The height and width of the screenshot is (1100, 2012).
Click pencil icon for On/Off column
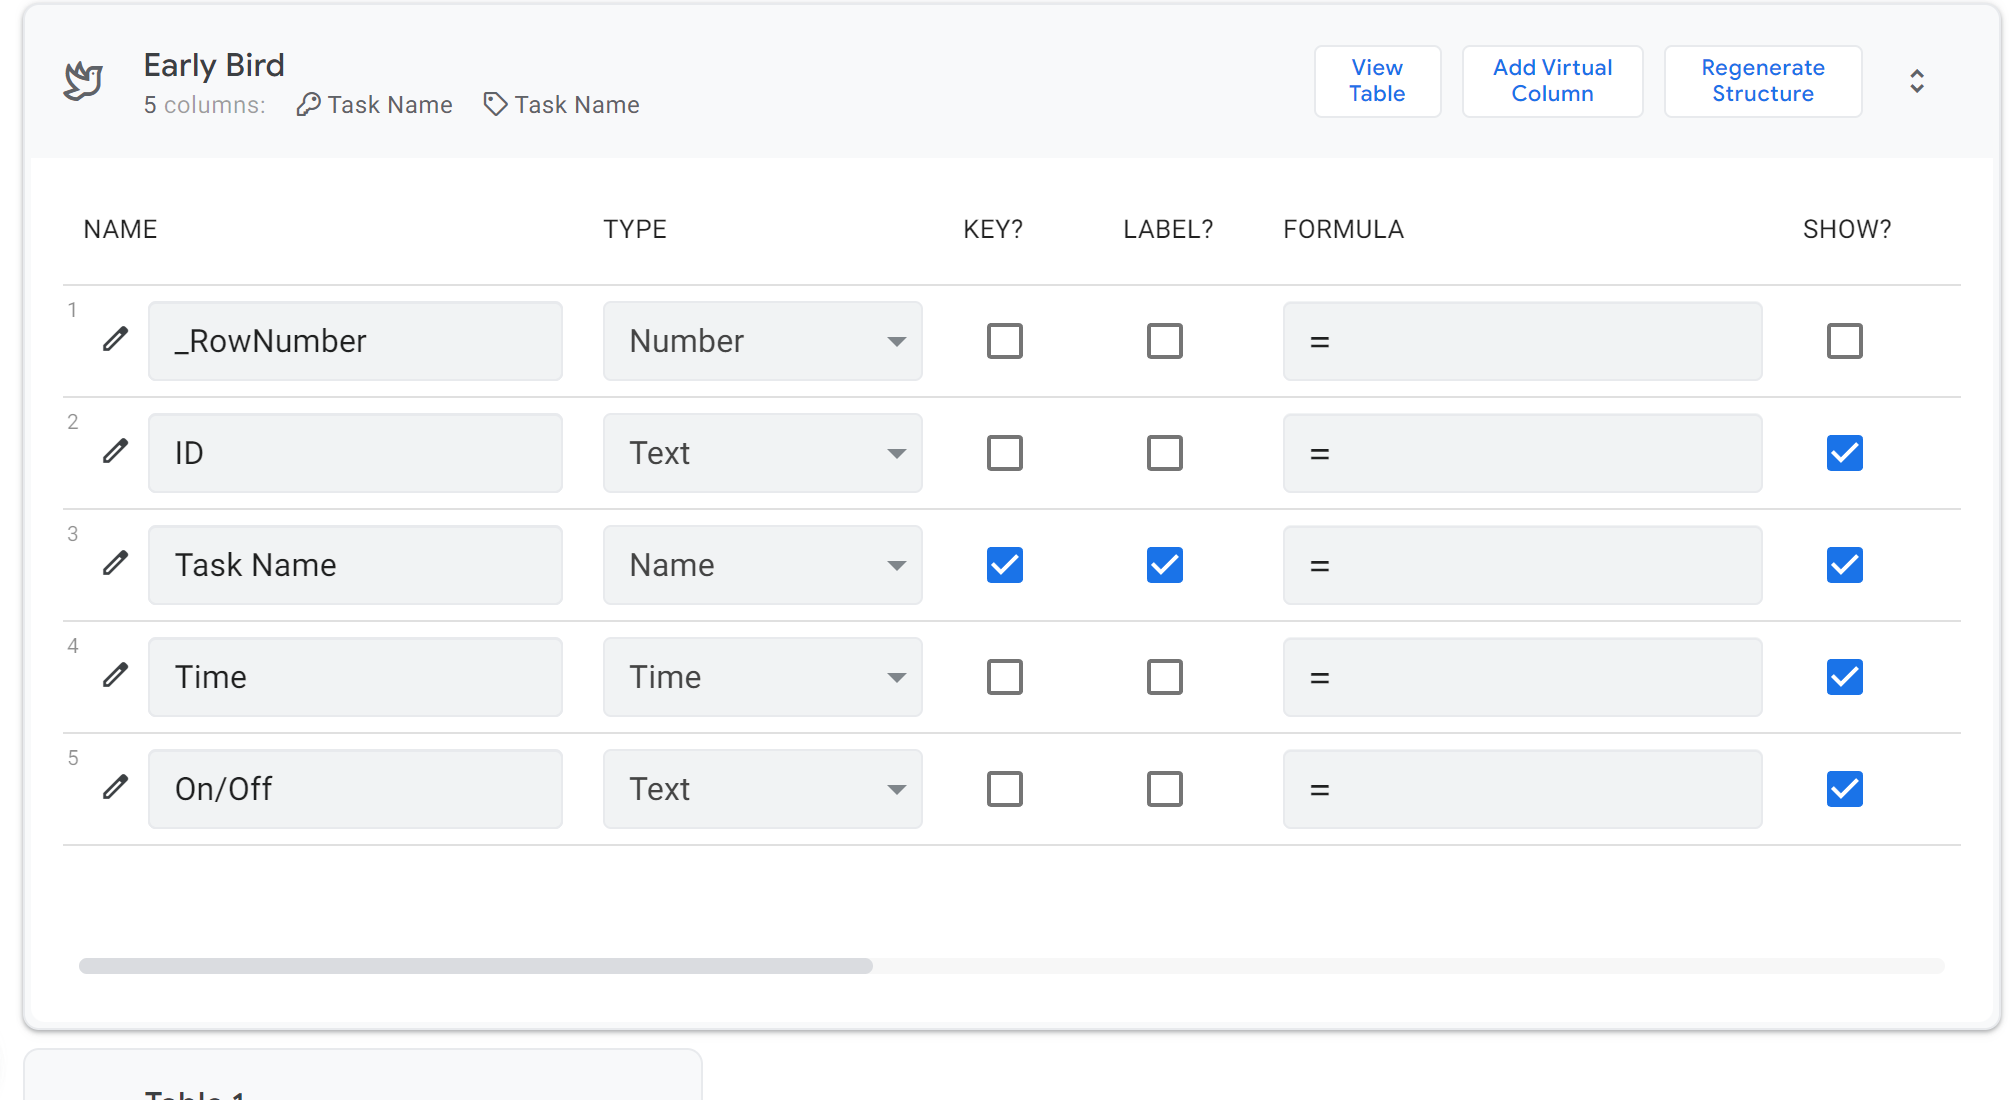[116, 787]
